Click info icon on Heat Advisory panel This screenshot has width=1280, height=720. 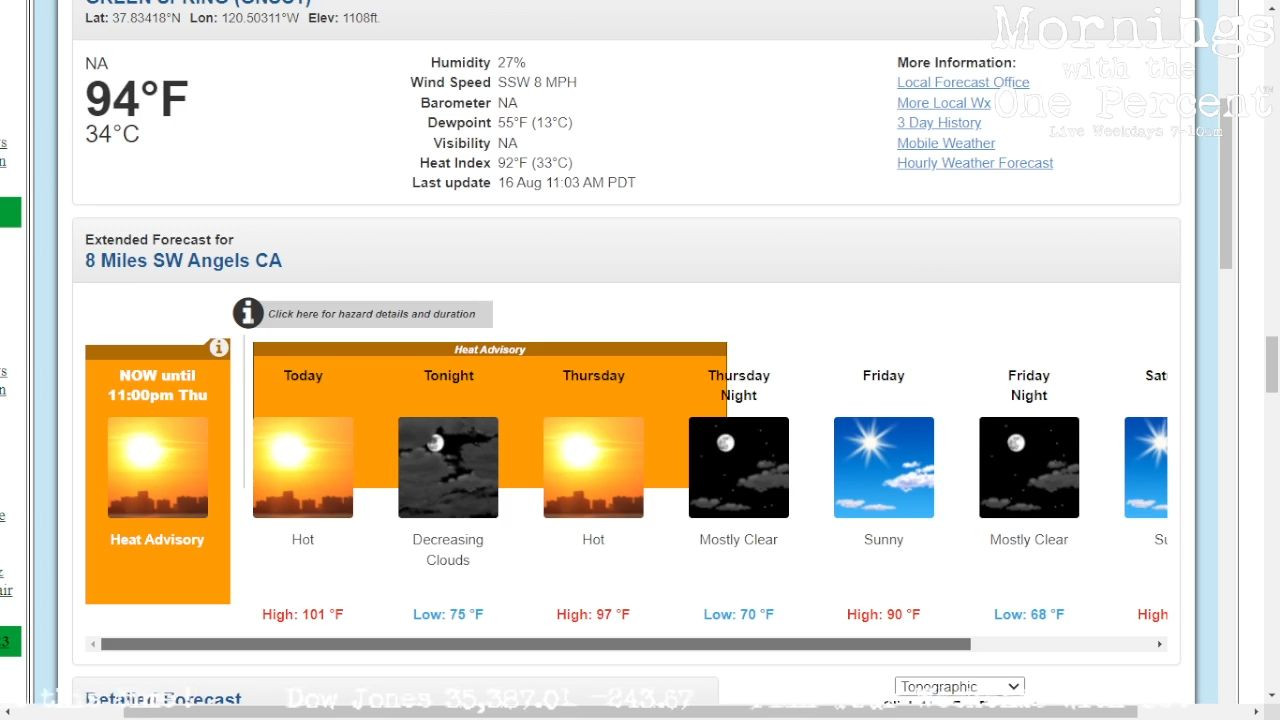pyautogui.click(x=218, y=348)
